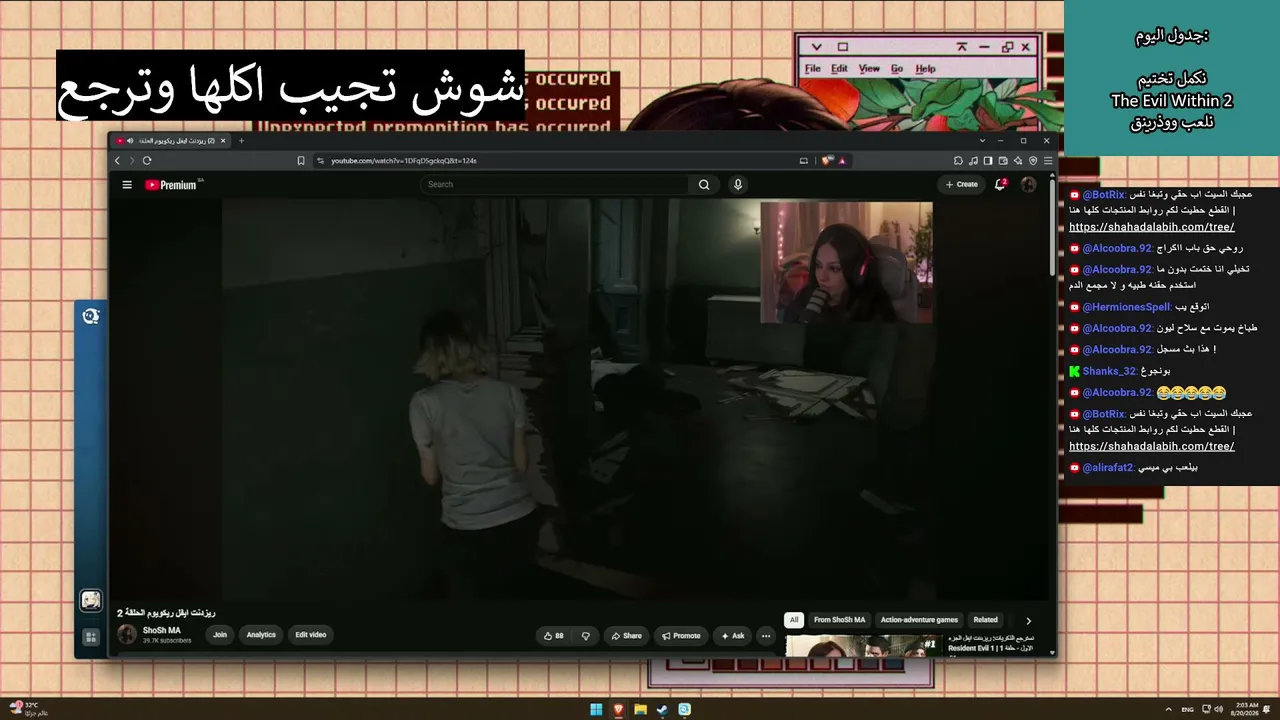Open YouTube notifications bell

1000,184
